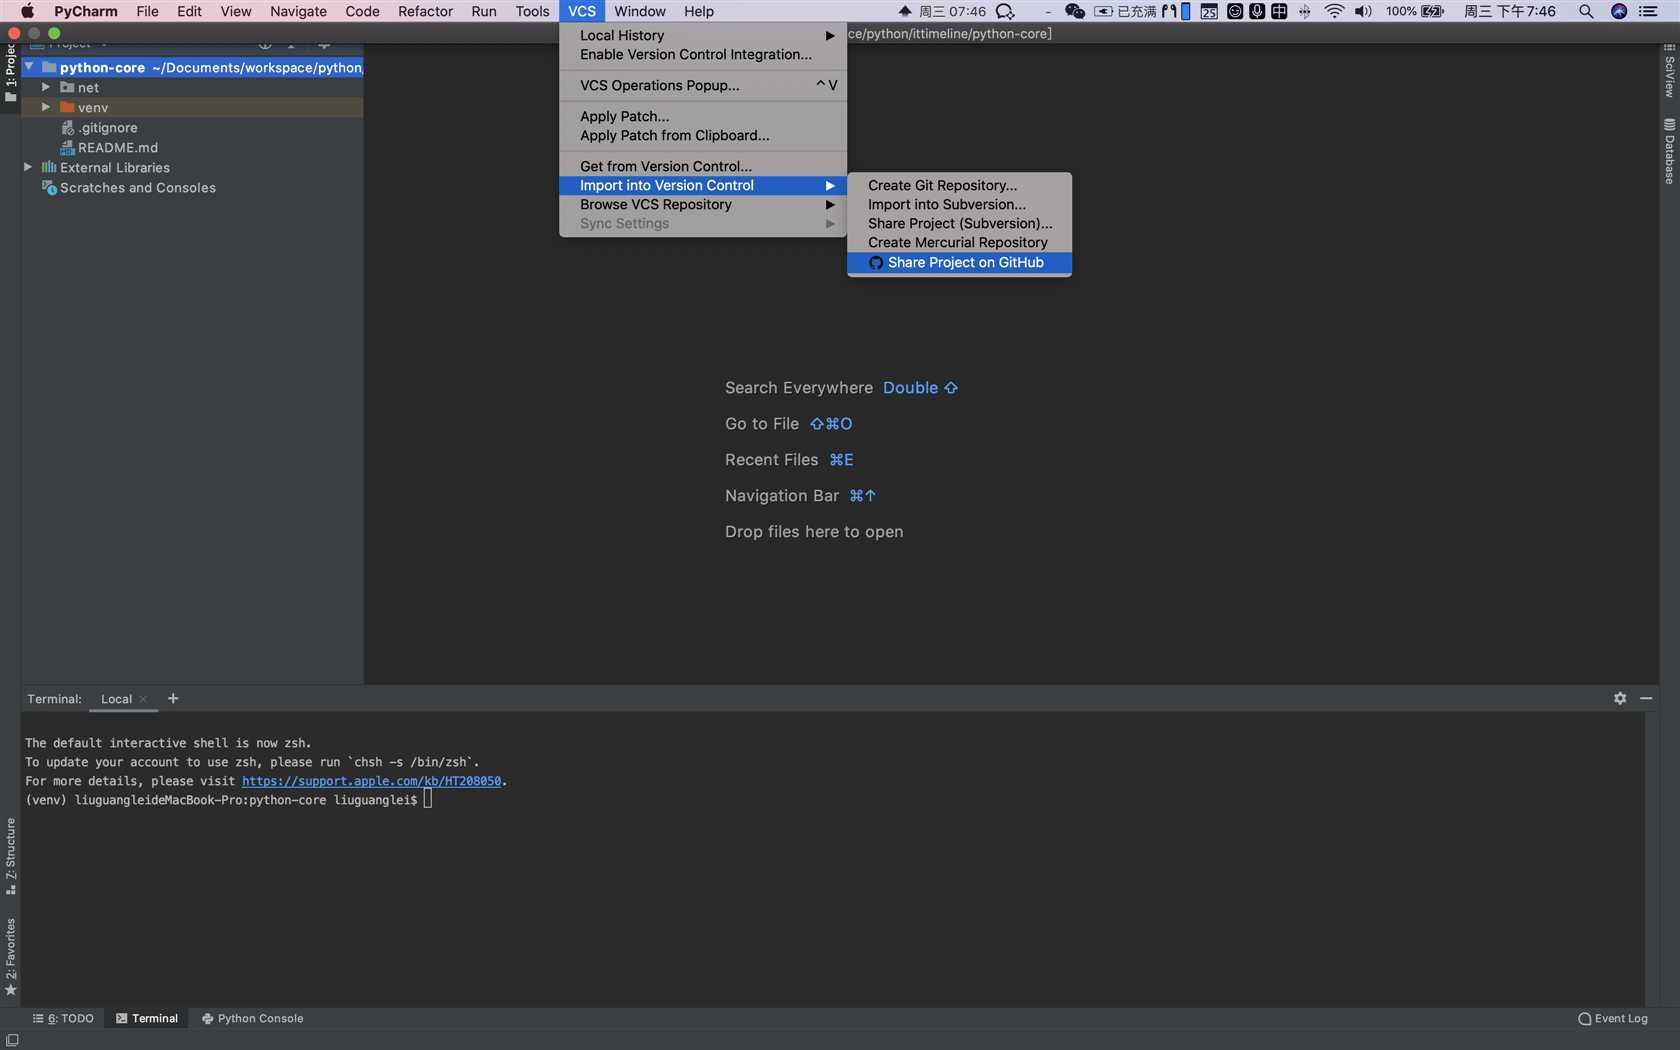Expand the net folder
The height and width of the screenshot is (1050, 1680).
(46, 87)
